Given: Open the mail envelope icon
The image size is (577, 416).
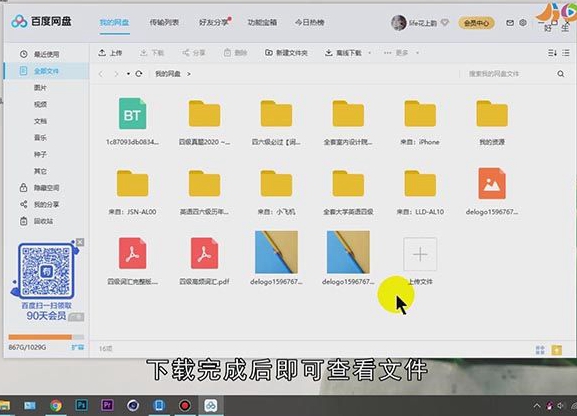Looking at the screenshot, I should coord(510,23).
